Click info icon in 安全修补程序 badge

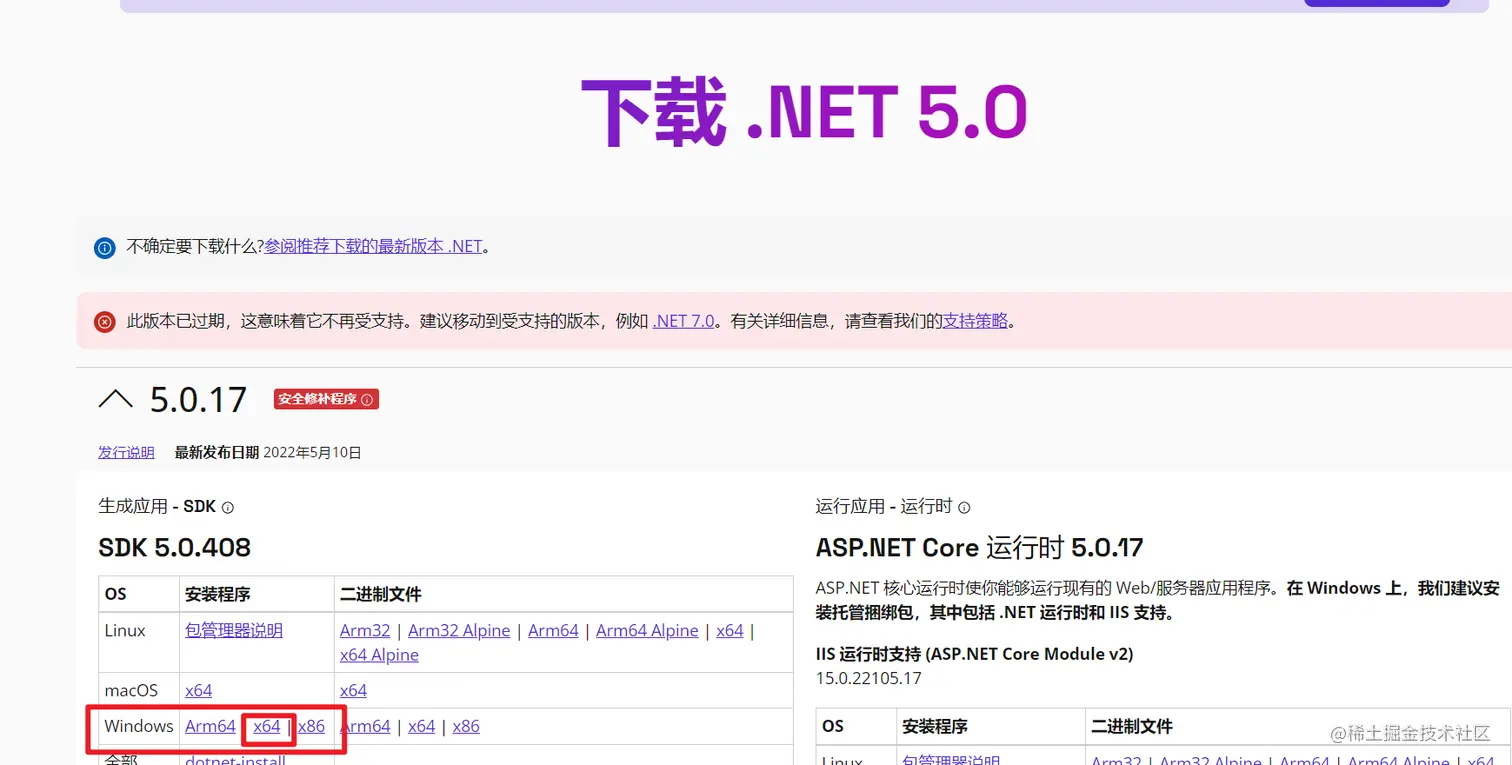(x=367, y=400)
